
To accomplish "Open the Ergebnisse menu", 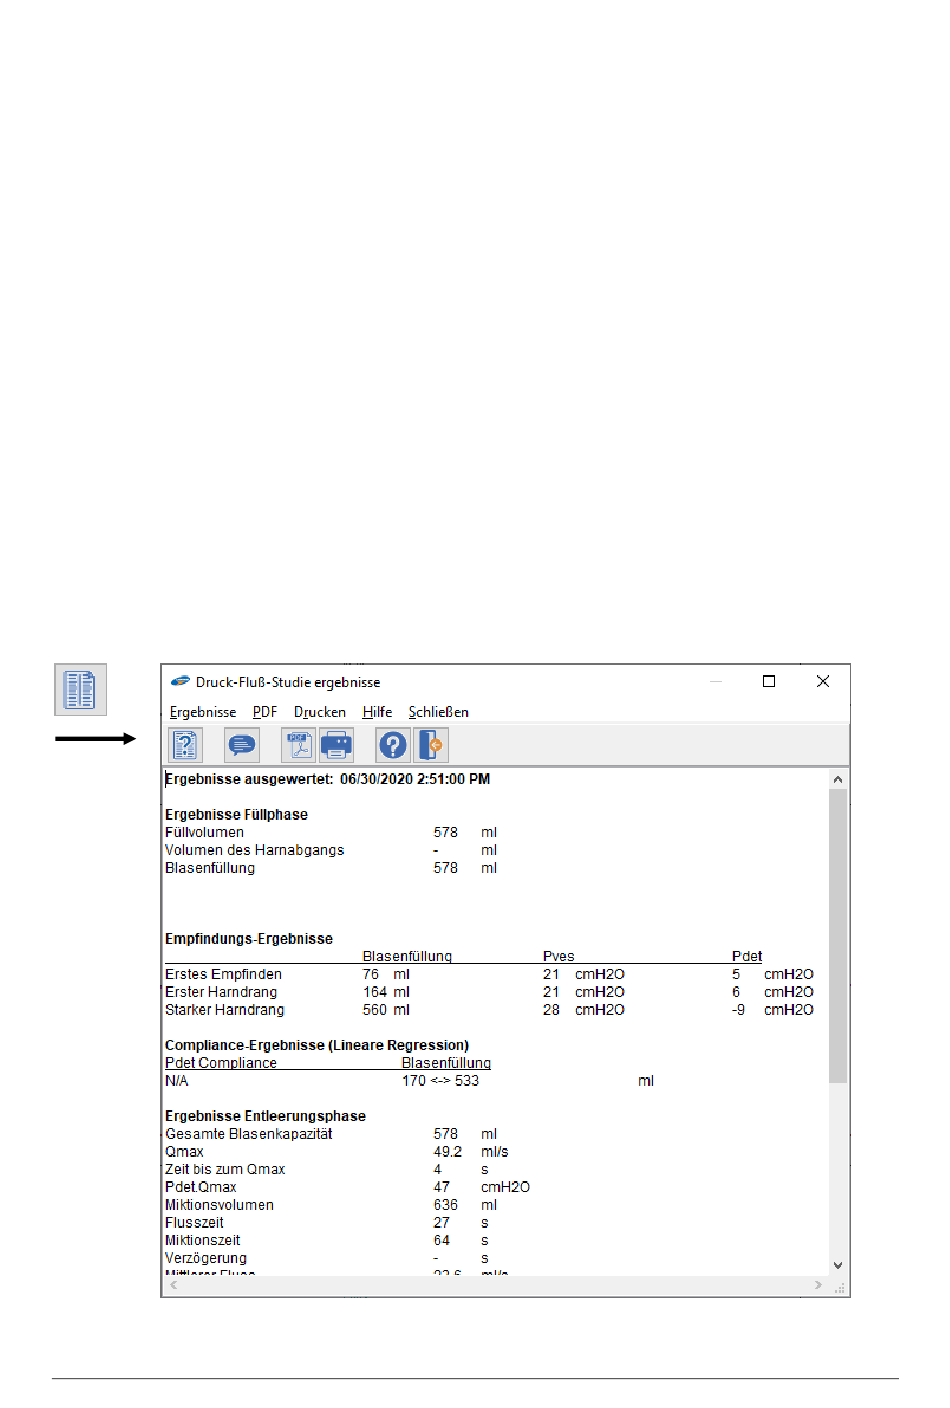I will pos(203,712).
